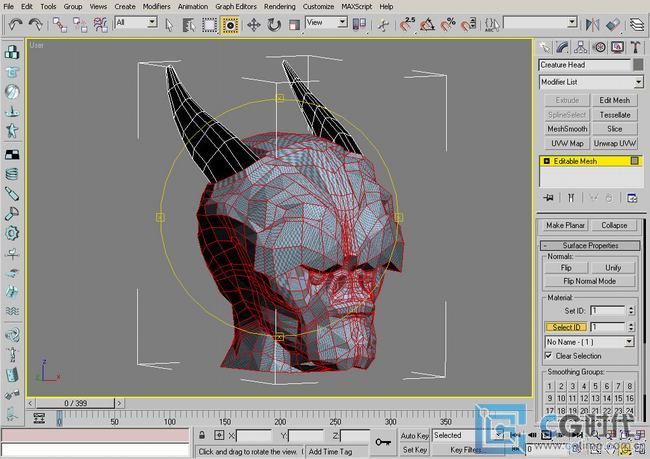Switch to the Display command panel tab
Viewport: 650px width, 459px height.
pos(617,47)
